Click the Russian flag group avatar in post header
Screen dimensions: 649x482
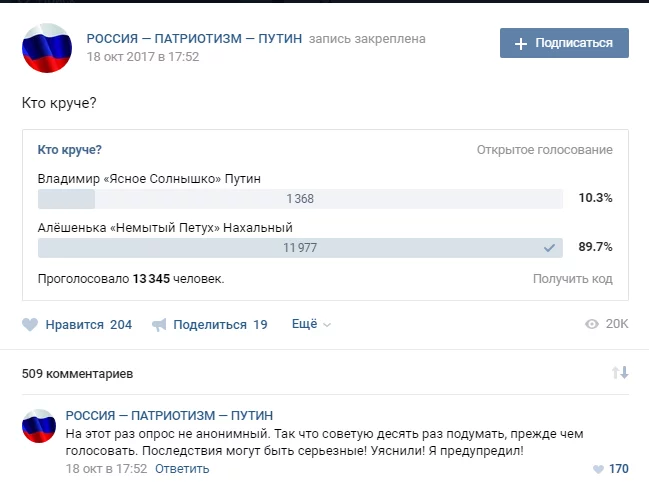tap(47, 47)
